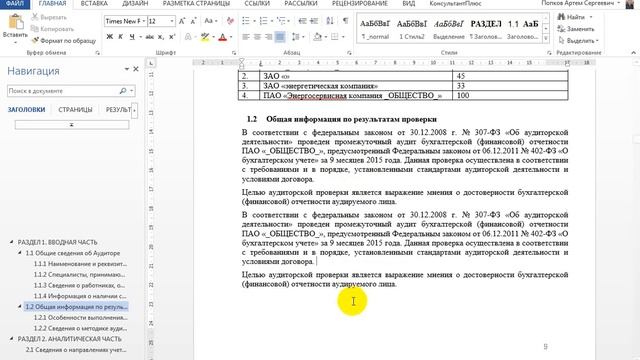The height and width of the screenshot is (360, 640).
Task: Click Replace (Заменить)
Action: point(576,29)
